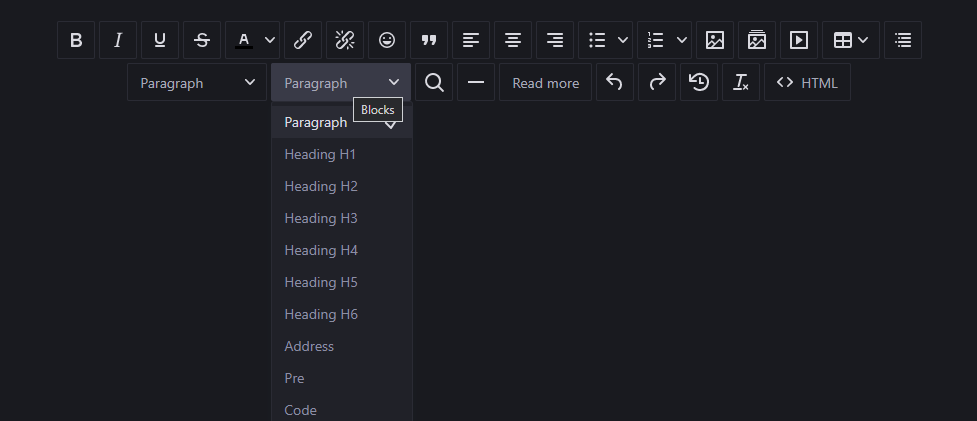Insert a blockquote
This screenshot has width=977, height=421.
click(x=429, y=40)
